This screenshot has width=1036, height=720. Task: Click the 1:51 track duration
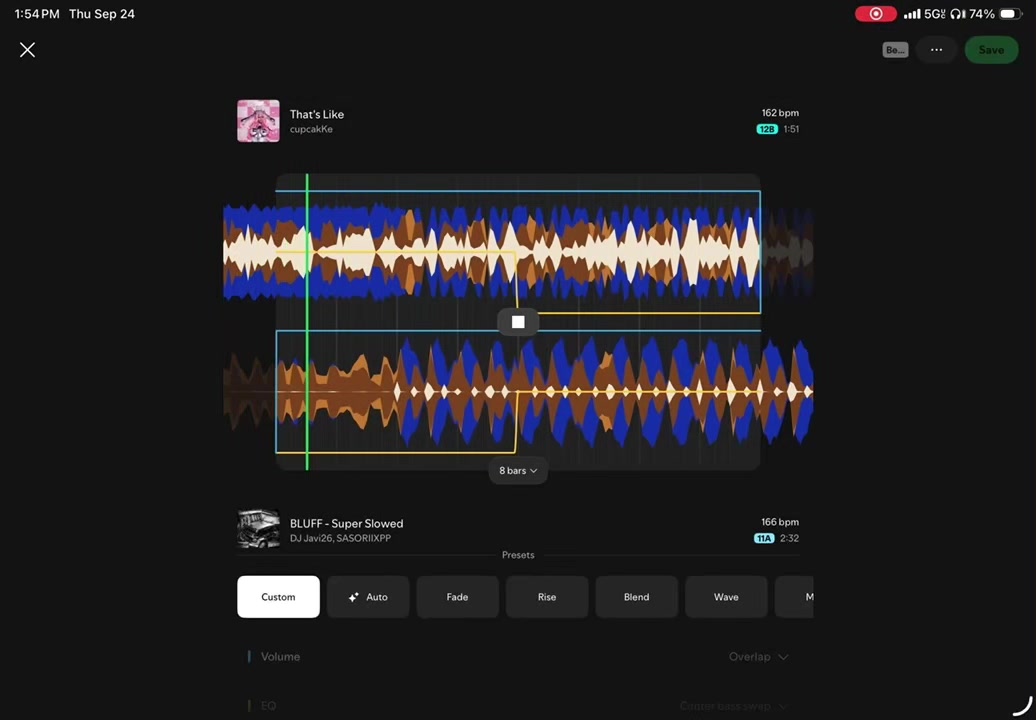(x=791, y=129)
